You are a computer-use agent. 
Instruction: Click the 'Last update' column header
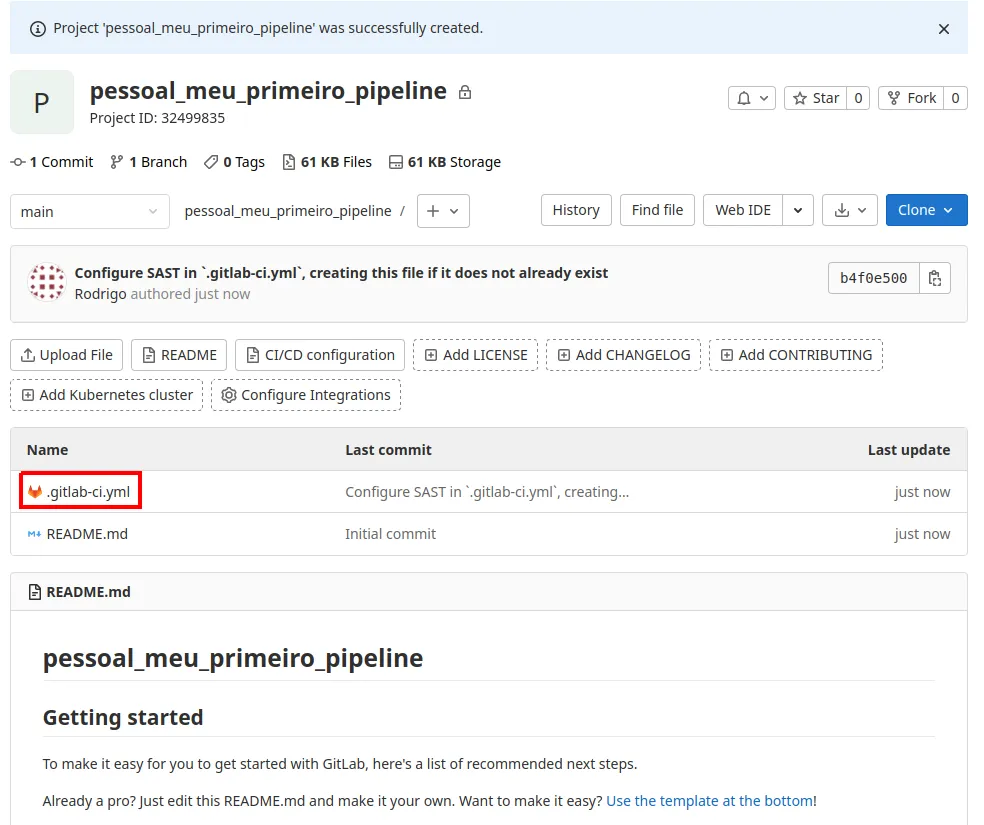[x=909, y=450]
